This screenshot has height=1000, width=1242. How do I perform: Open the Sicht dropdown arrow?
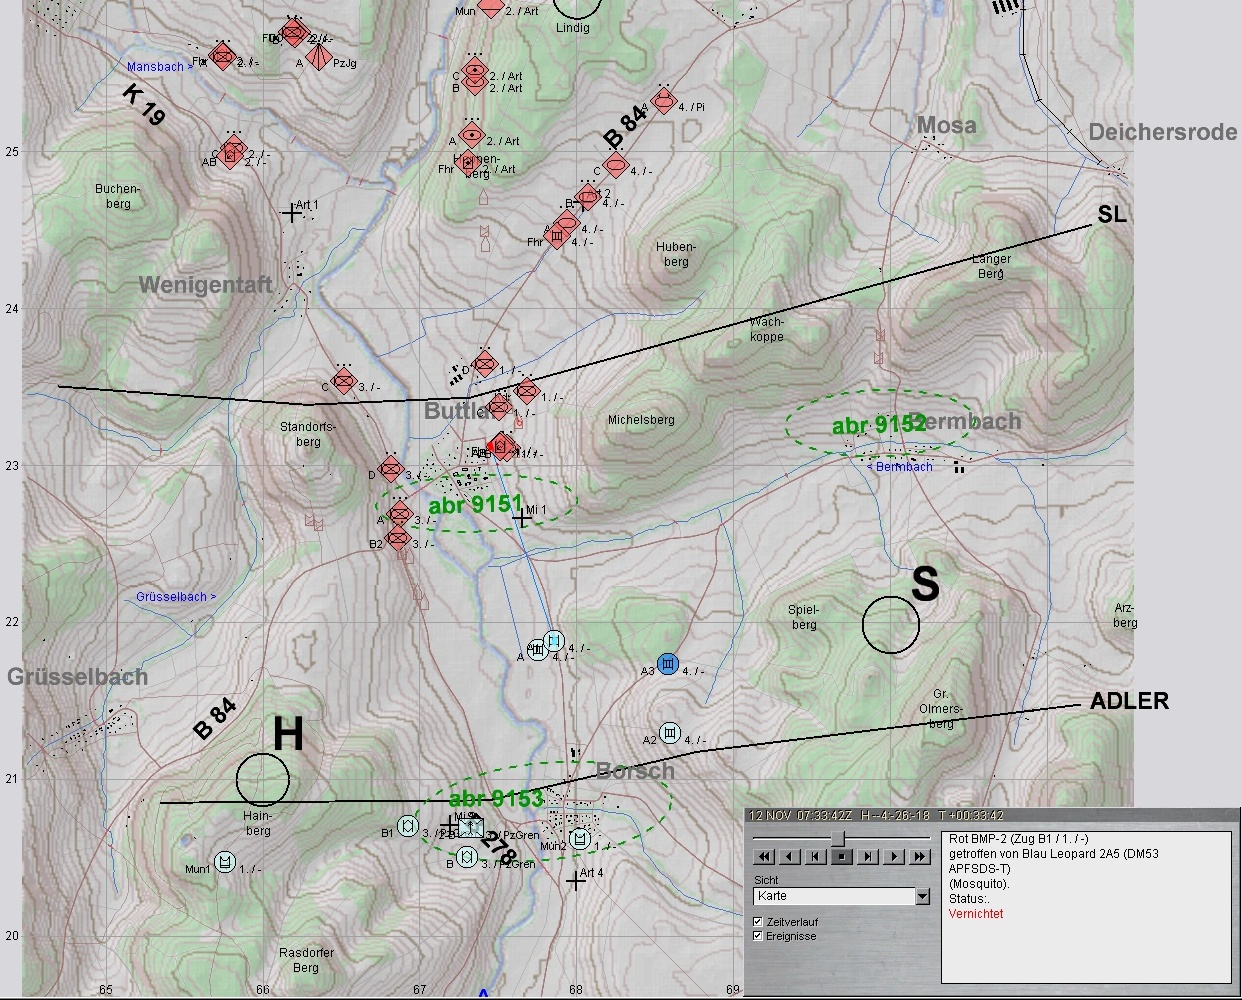coord(922,897)
